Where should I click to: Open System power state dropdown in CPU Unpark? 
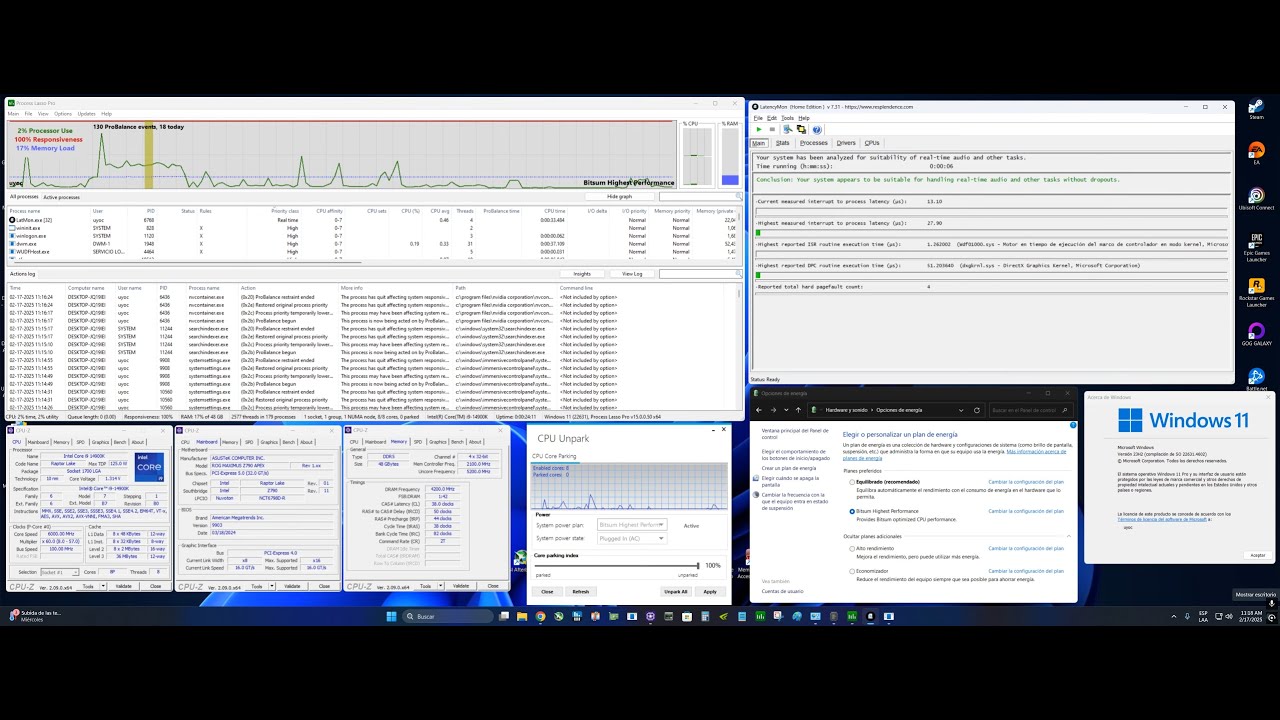(631, 538)
